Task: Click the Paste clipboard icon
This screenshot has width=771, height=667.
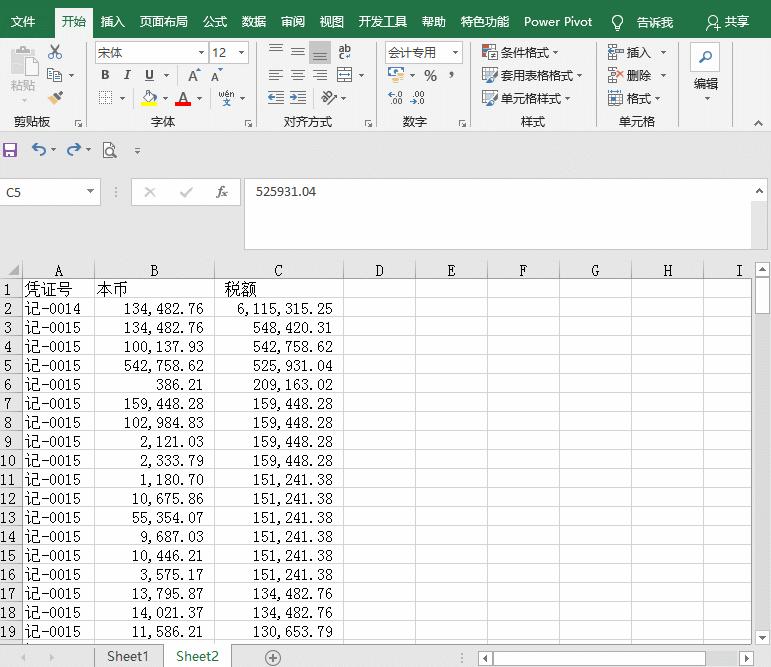Action: (x=23, y=61)
